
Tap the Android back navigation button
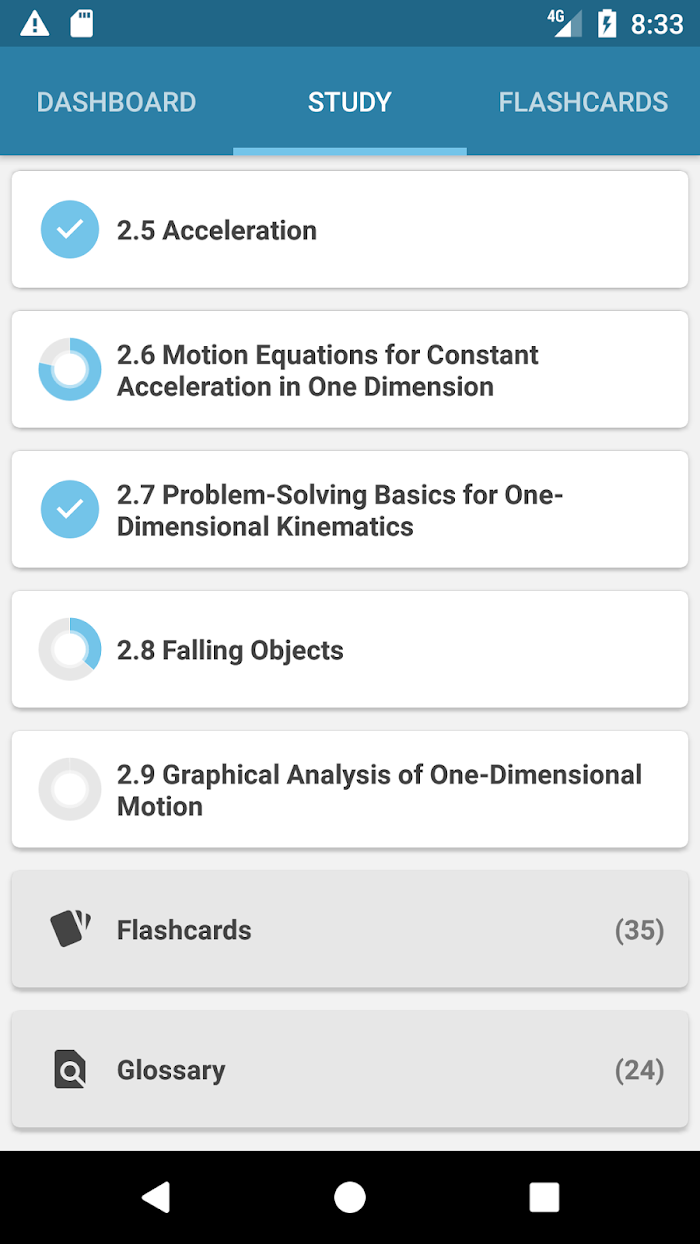[x=155, y=1197]
